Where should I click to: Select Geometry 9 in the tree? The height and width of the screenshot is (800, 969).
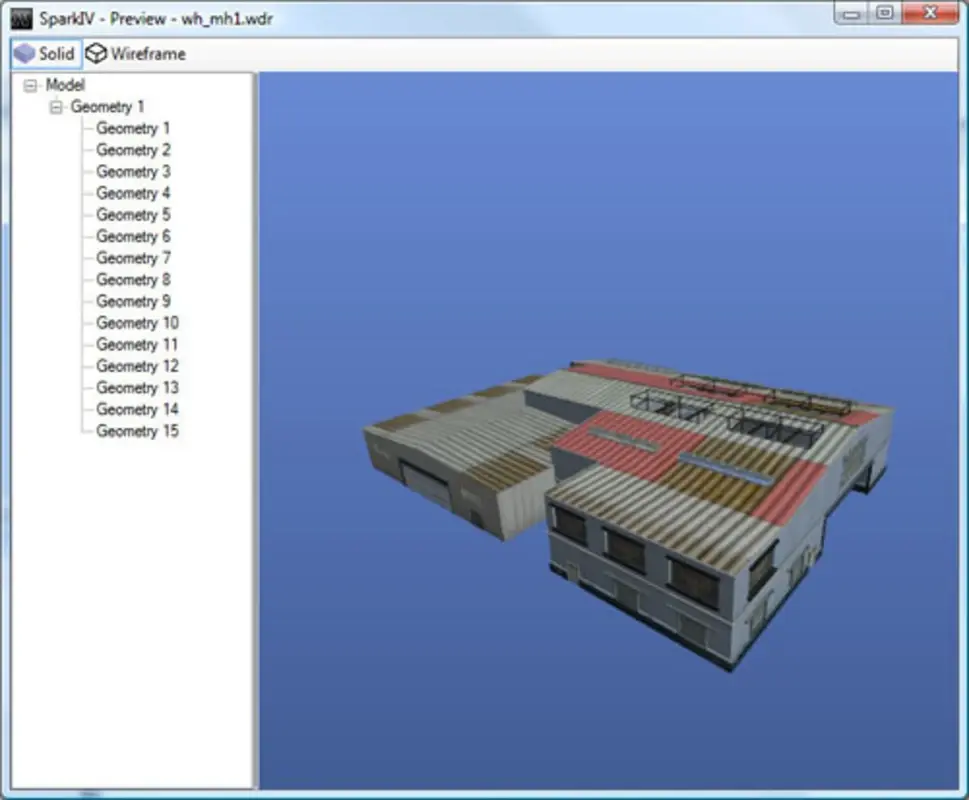(132, 301)
